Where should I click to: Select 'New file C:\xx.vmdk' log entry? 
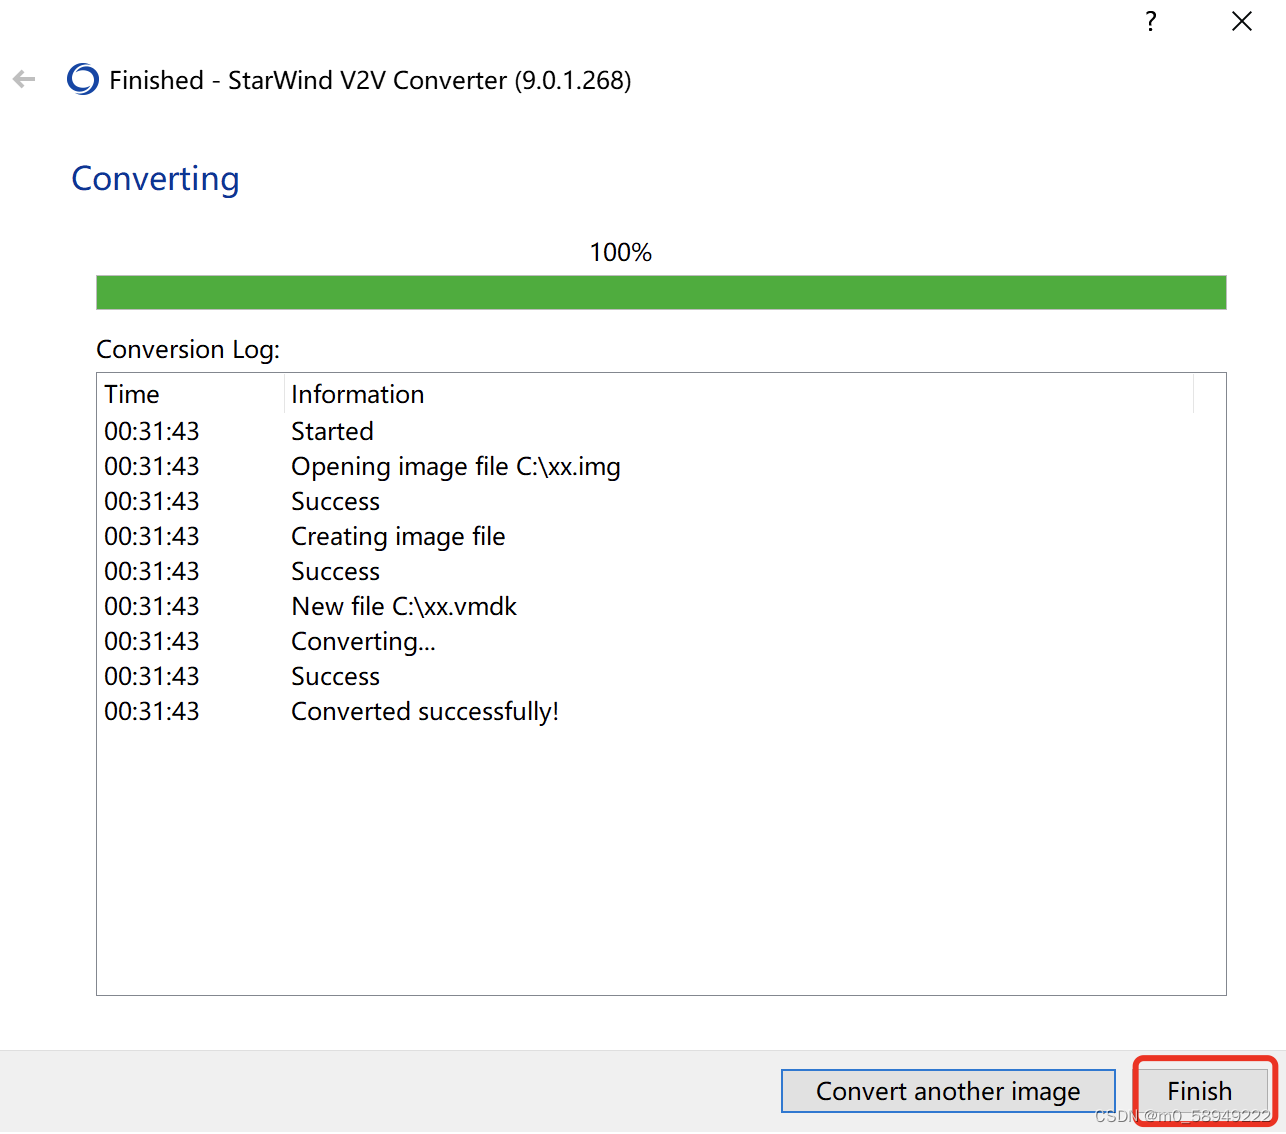pos(661,606)
